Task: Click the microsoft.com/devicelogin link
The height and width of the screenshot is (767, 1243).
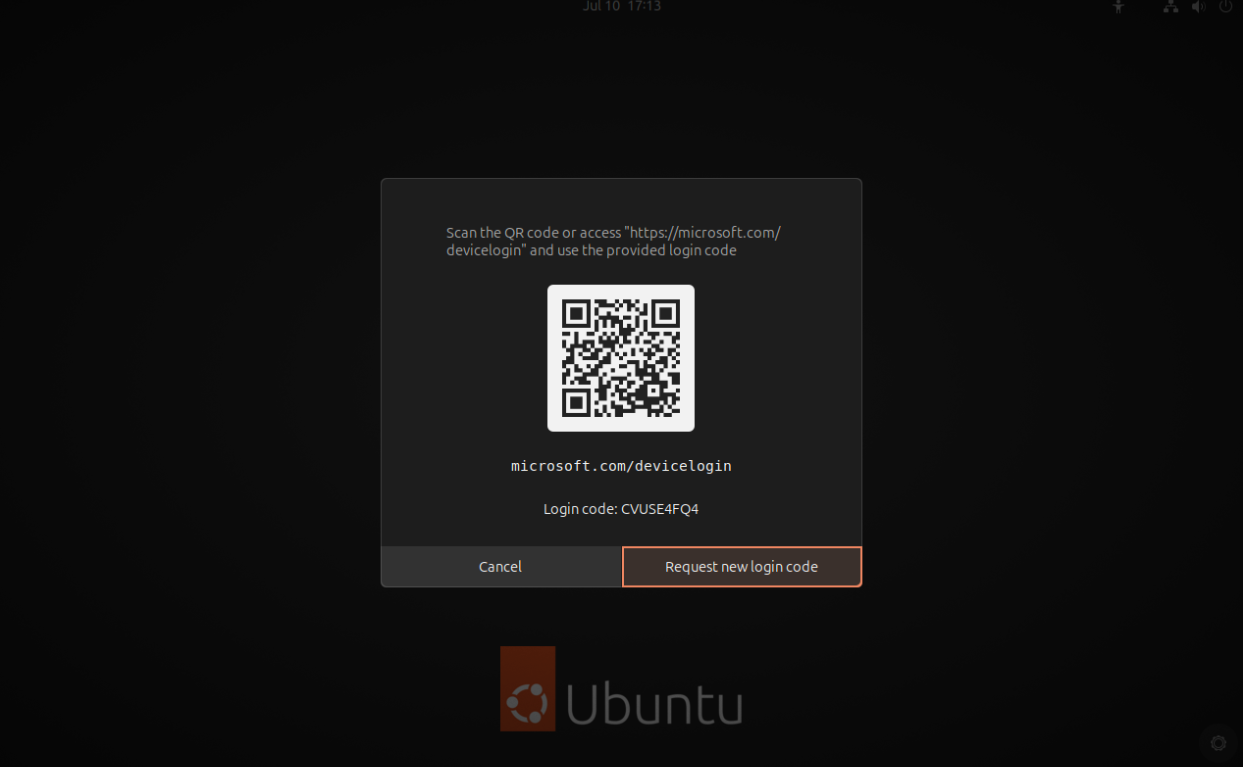Action: [621, 465]
